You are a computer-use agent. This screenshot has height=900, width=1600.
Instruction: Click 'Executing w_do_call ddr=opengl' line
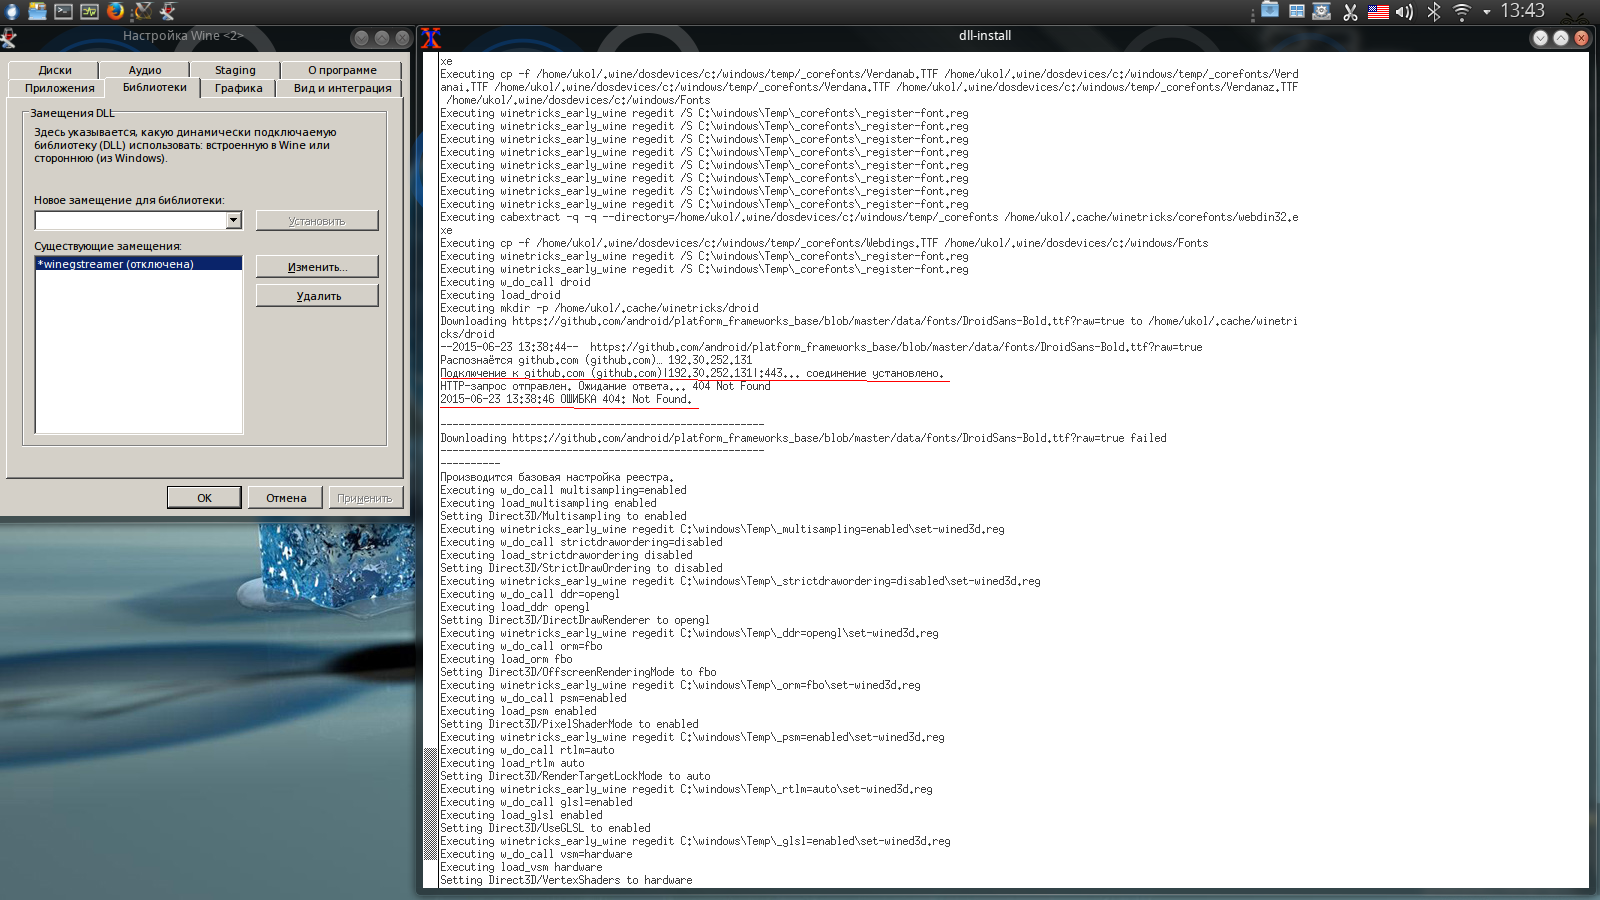(530, 594)
